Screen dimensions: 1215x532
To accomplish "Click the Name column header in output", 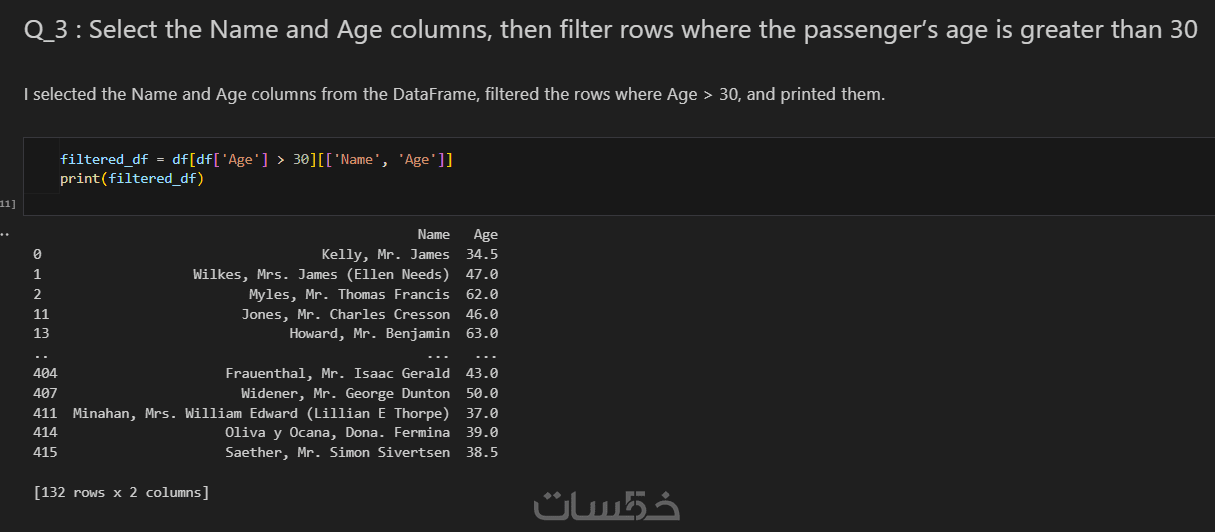I will [x=433, y=235].
